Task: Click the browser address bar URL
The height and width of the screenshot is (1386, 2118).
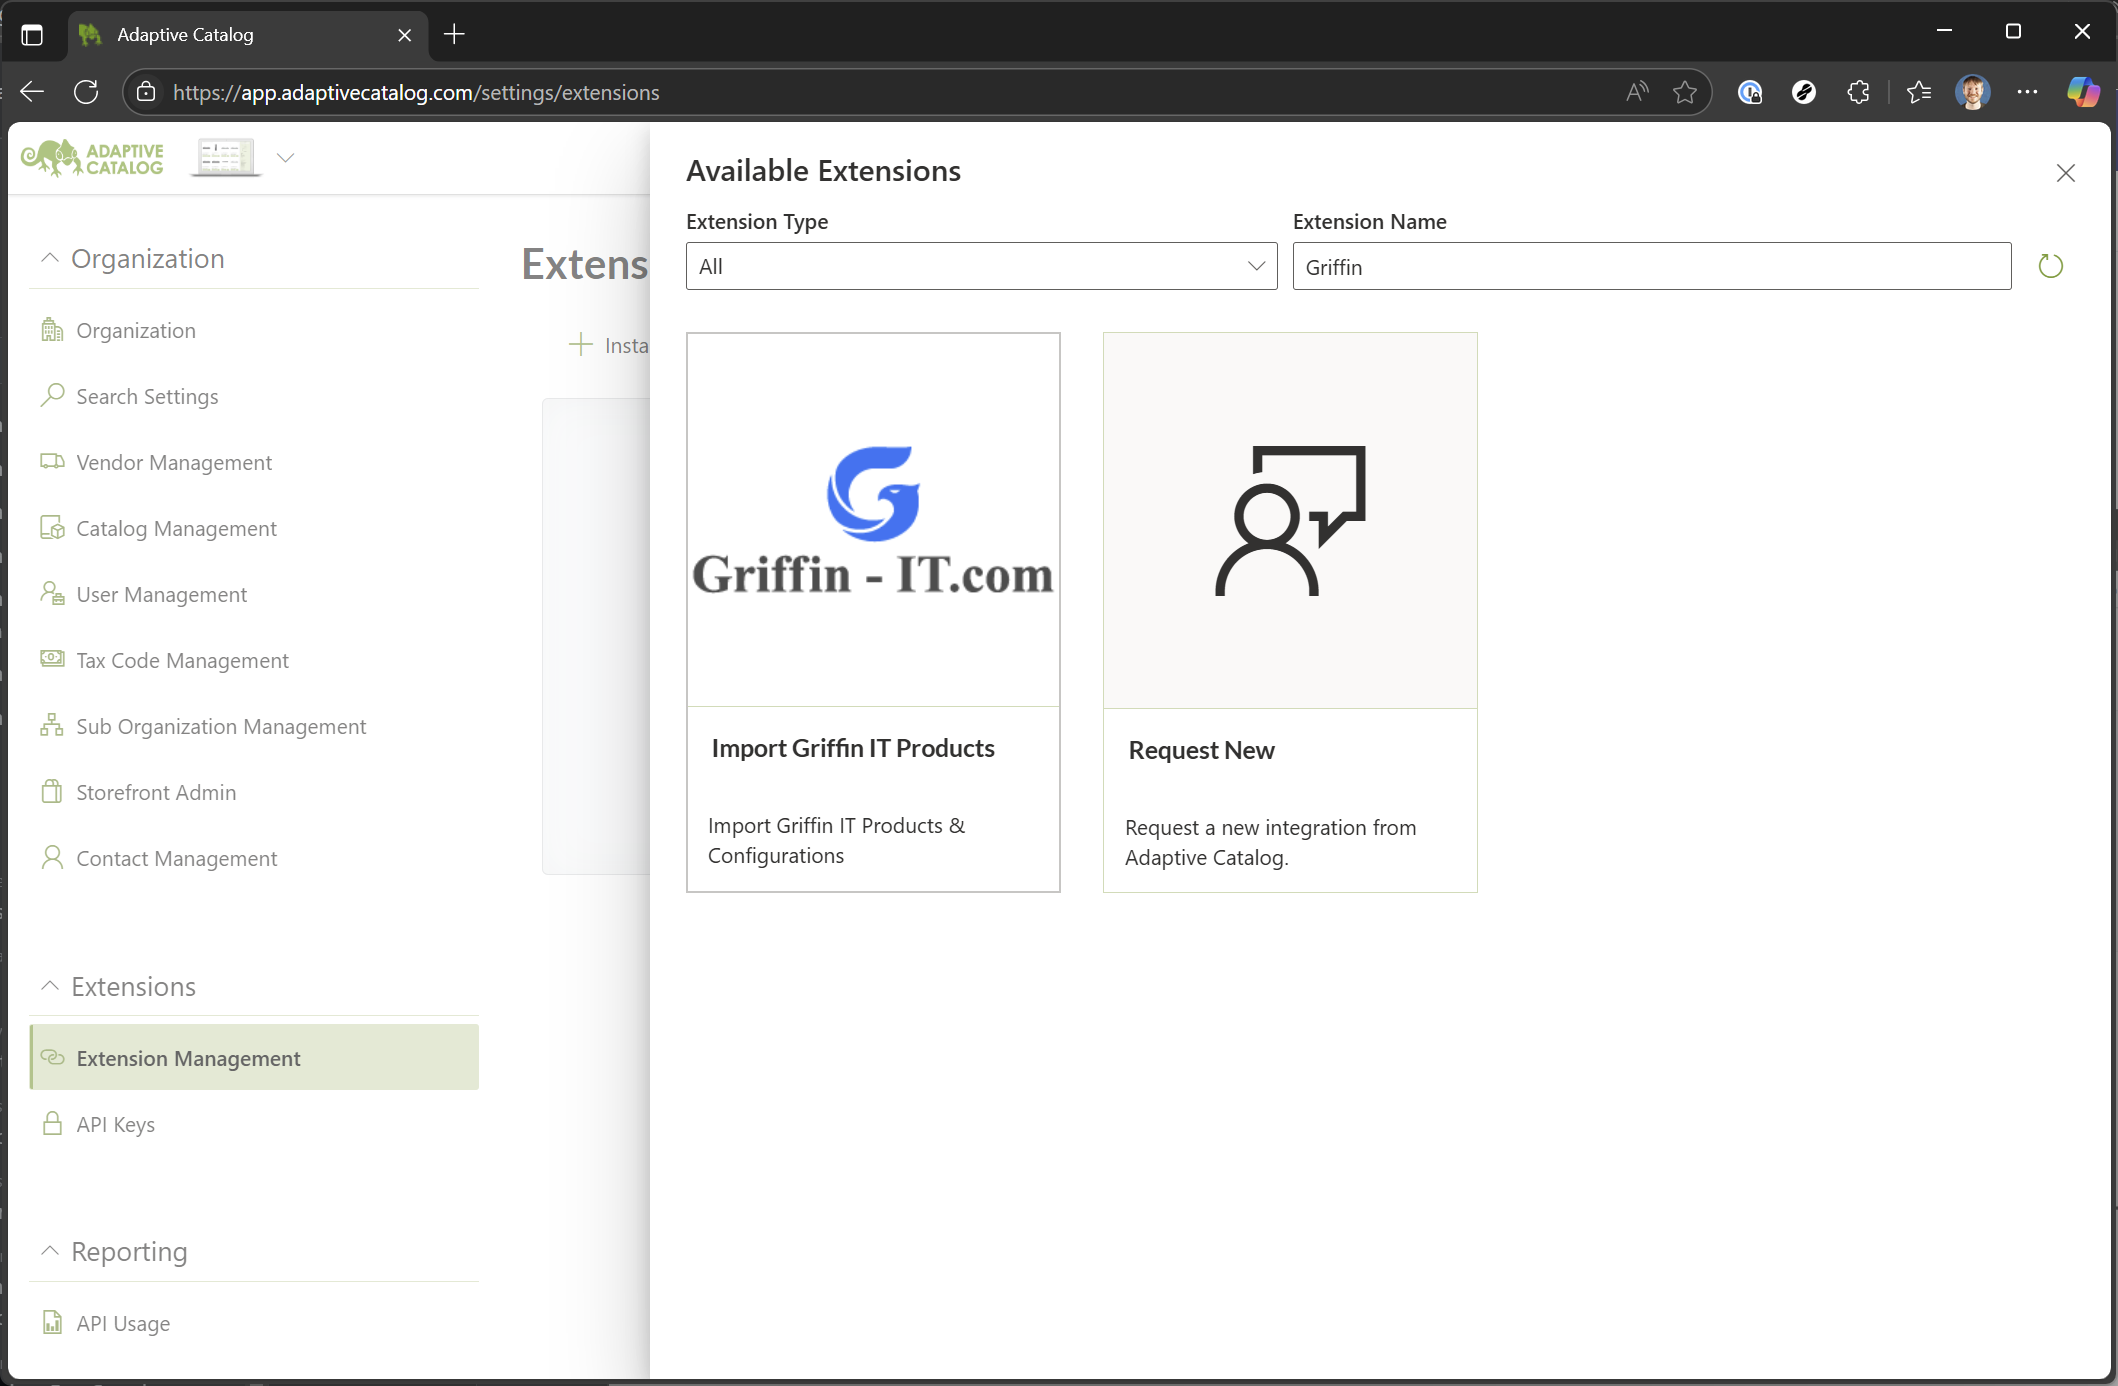Action: coord(416,92)
